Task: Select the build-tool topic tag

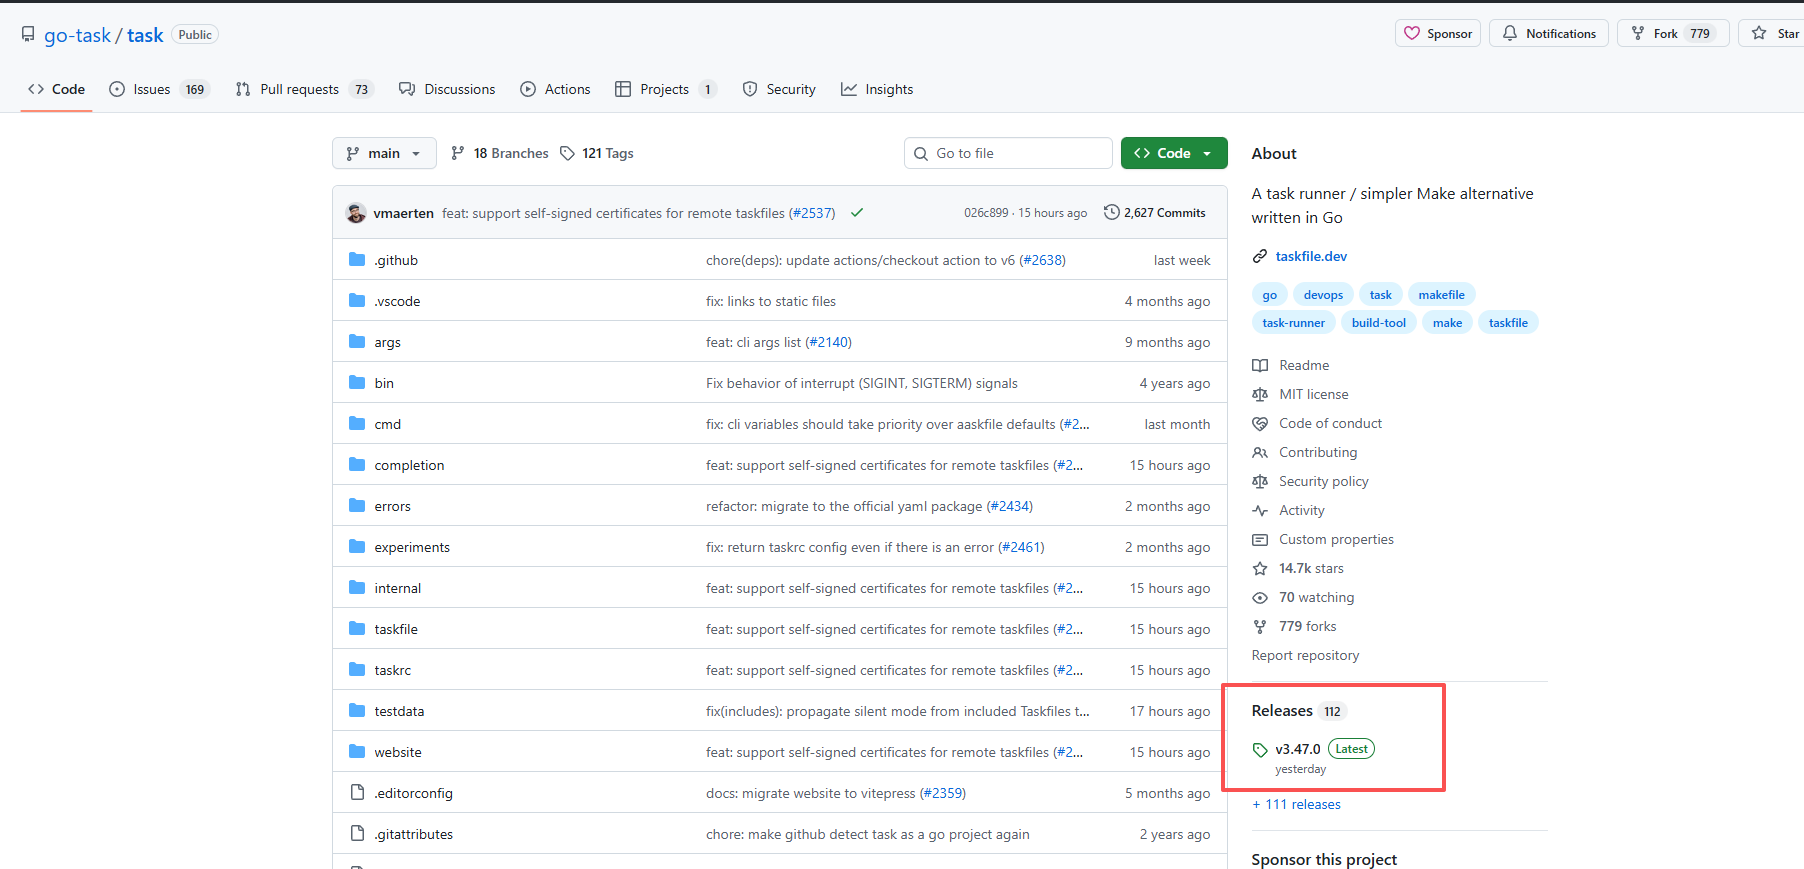Action: (x=1378, y=323)
